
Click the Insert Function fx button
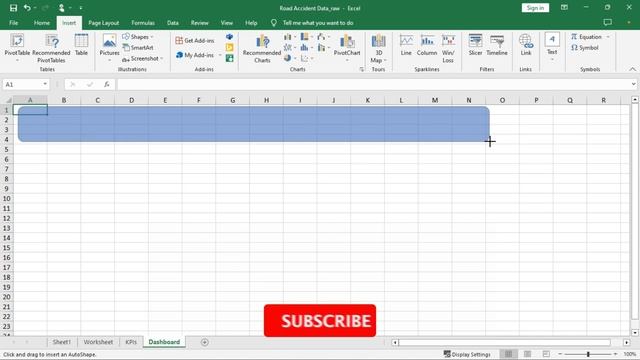point(107,84)
